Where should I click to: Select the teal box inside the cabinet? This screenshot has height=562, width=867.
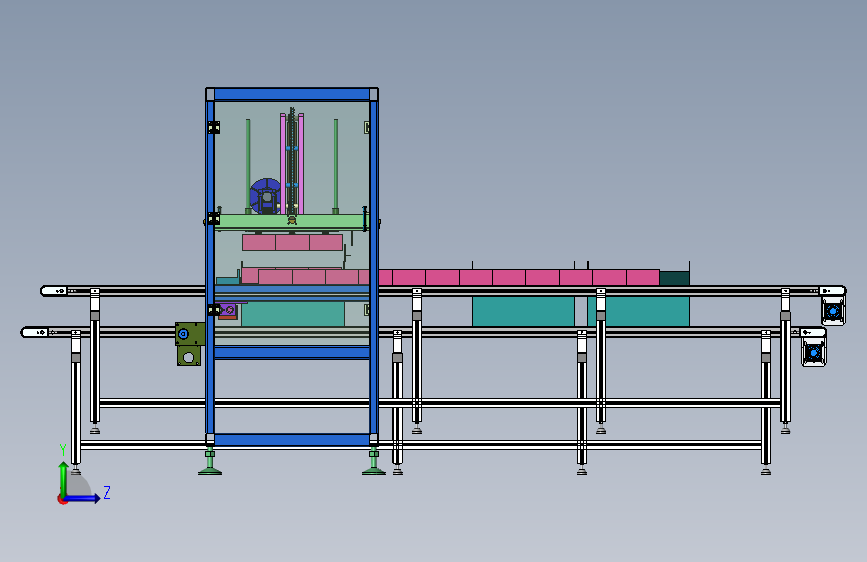point(293,314)
